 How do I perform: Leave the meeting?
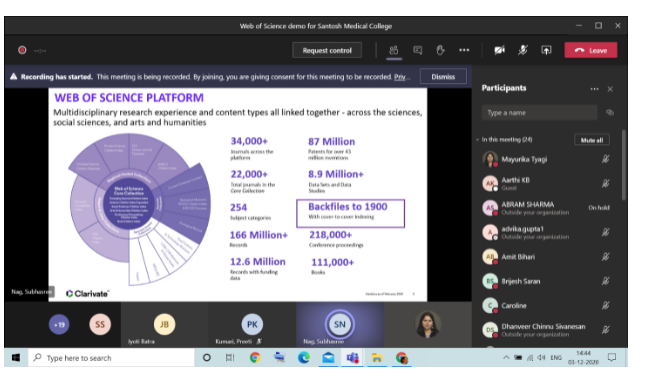click(x=591, y=50)
